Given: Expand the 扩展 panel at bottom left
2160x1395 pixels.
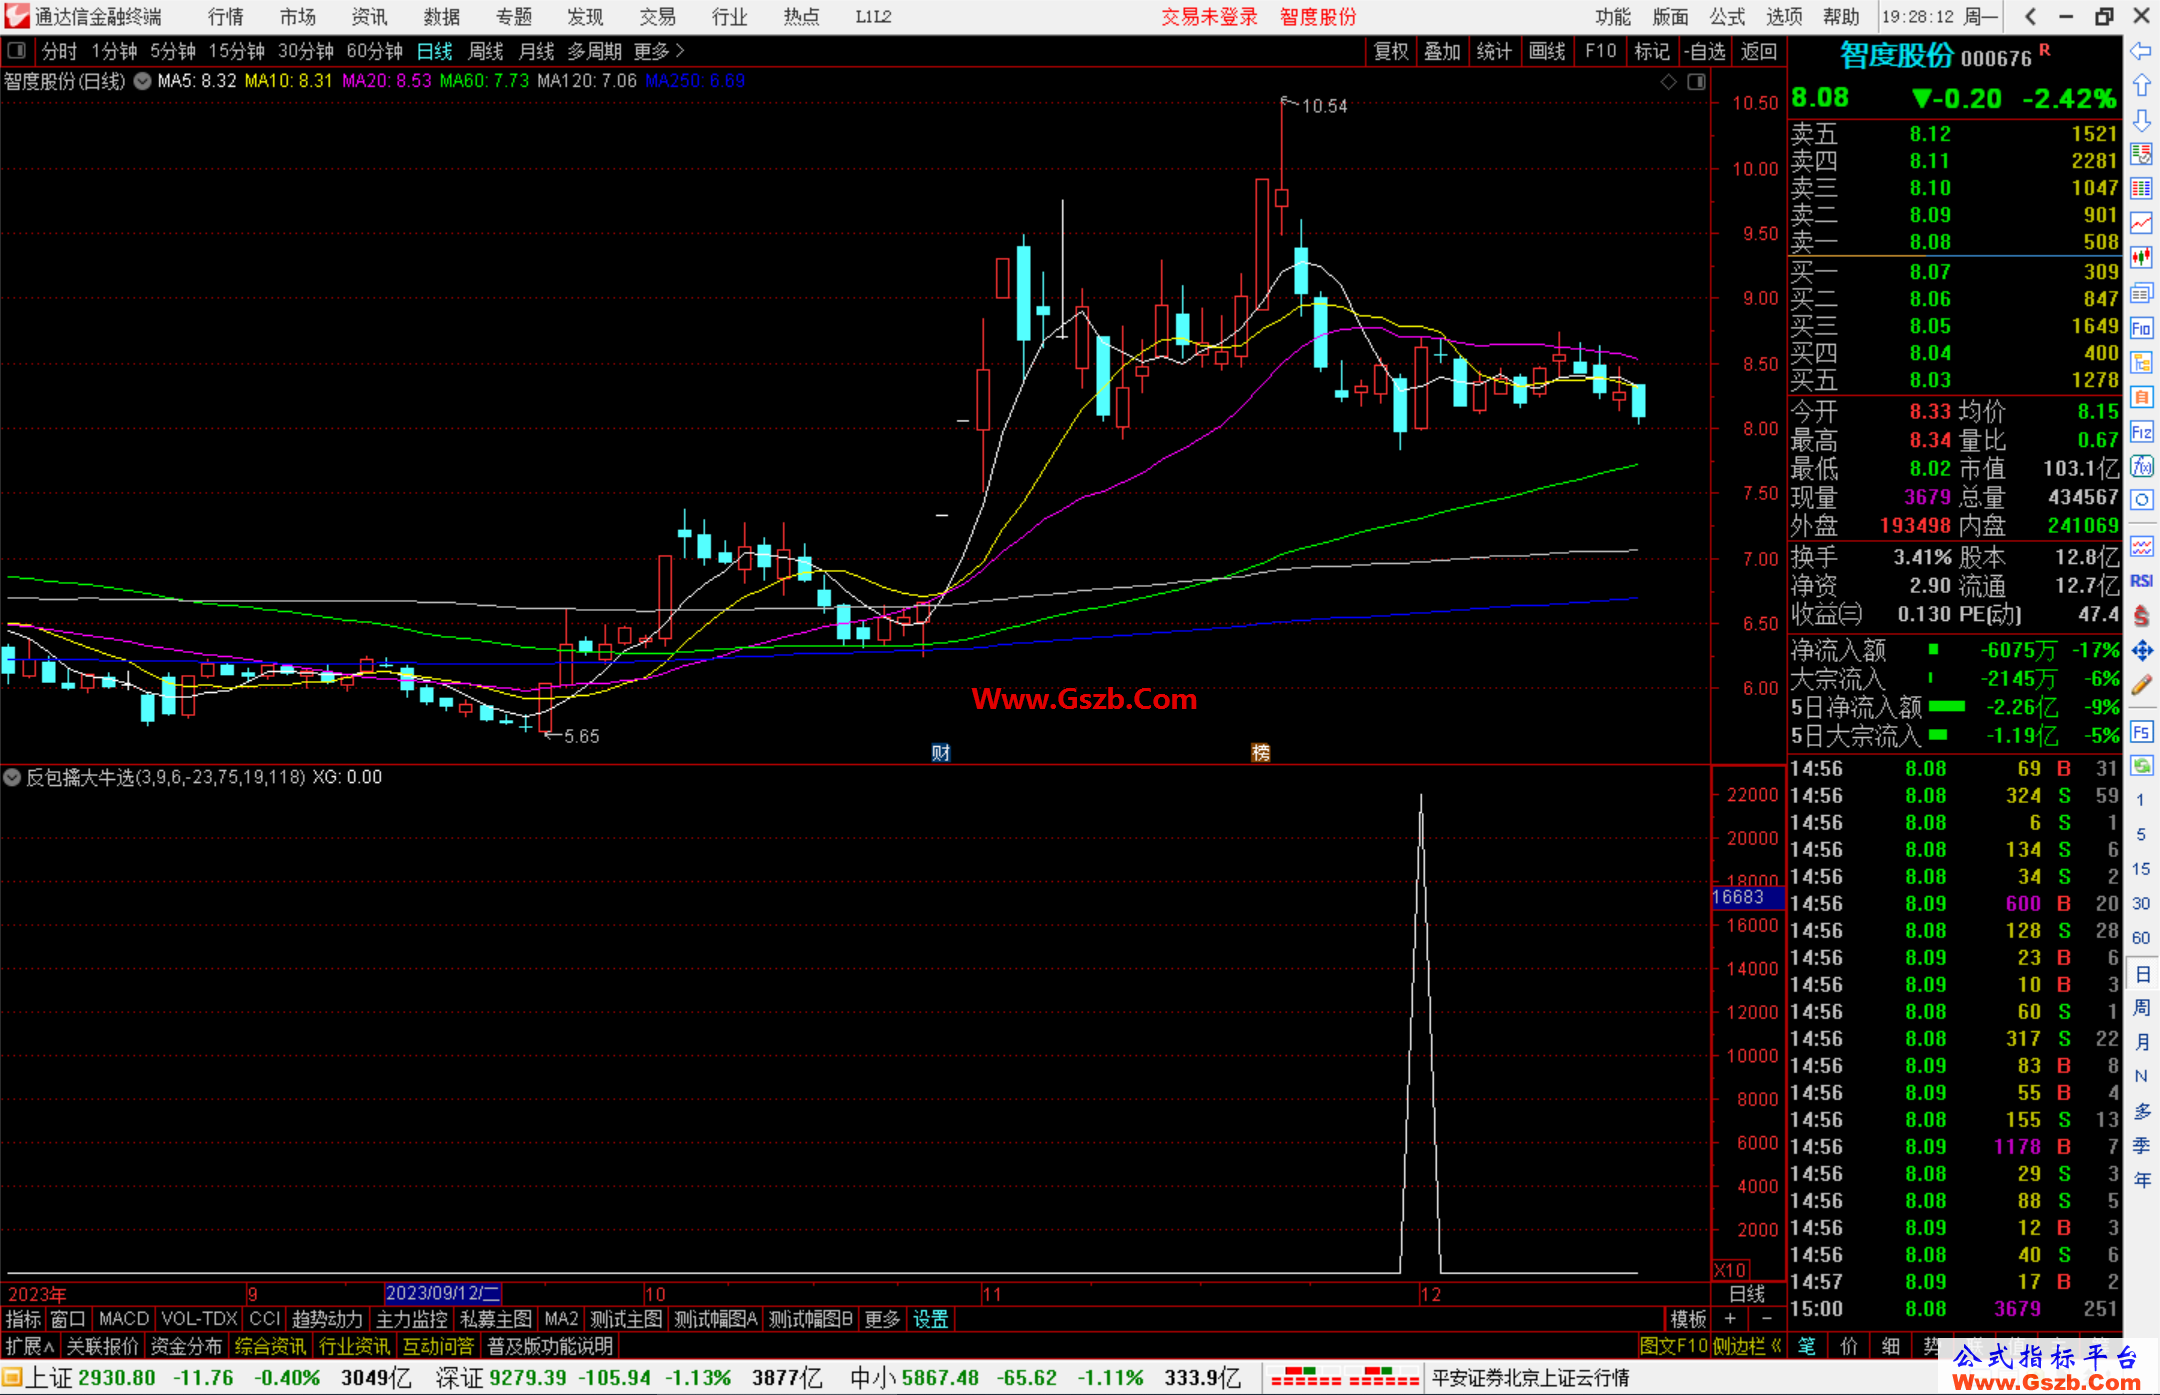Looking at the screenshot, I should pos(30,1346).
